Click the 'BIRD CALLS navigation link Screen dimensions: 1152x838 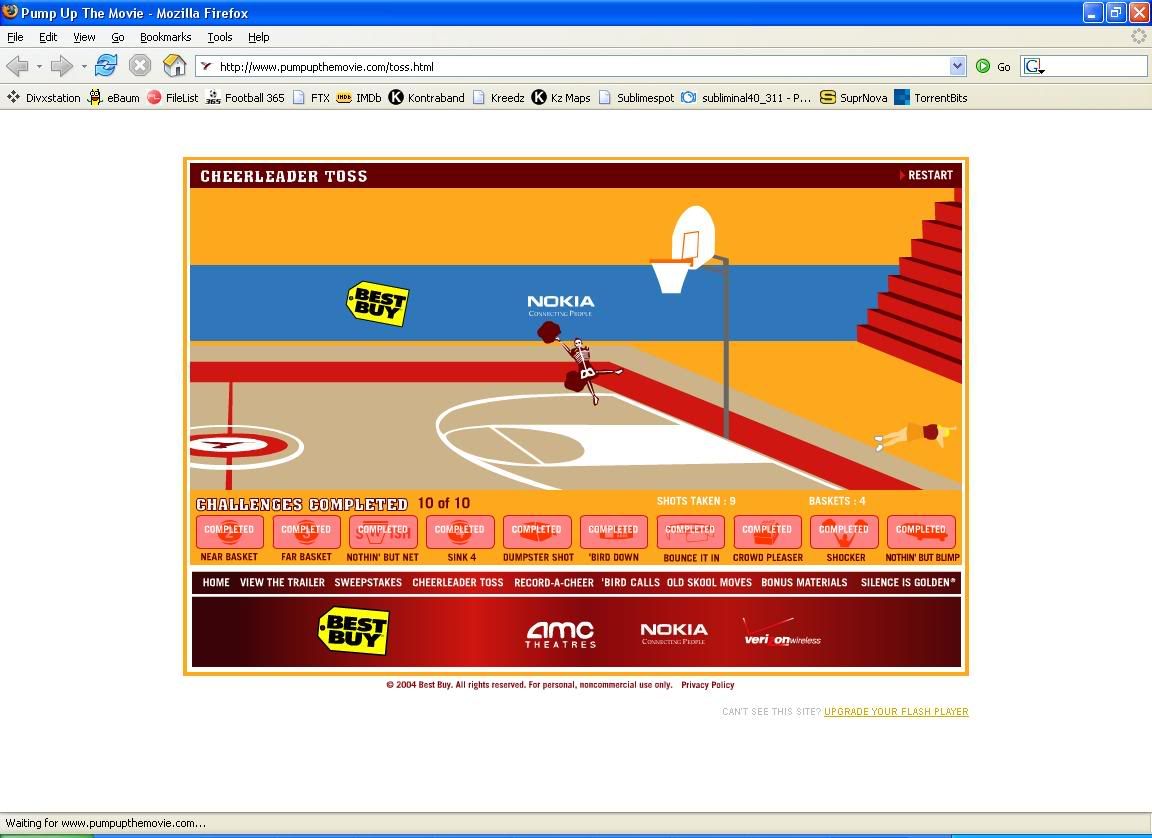(x=630, y=582)
